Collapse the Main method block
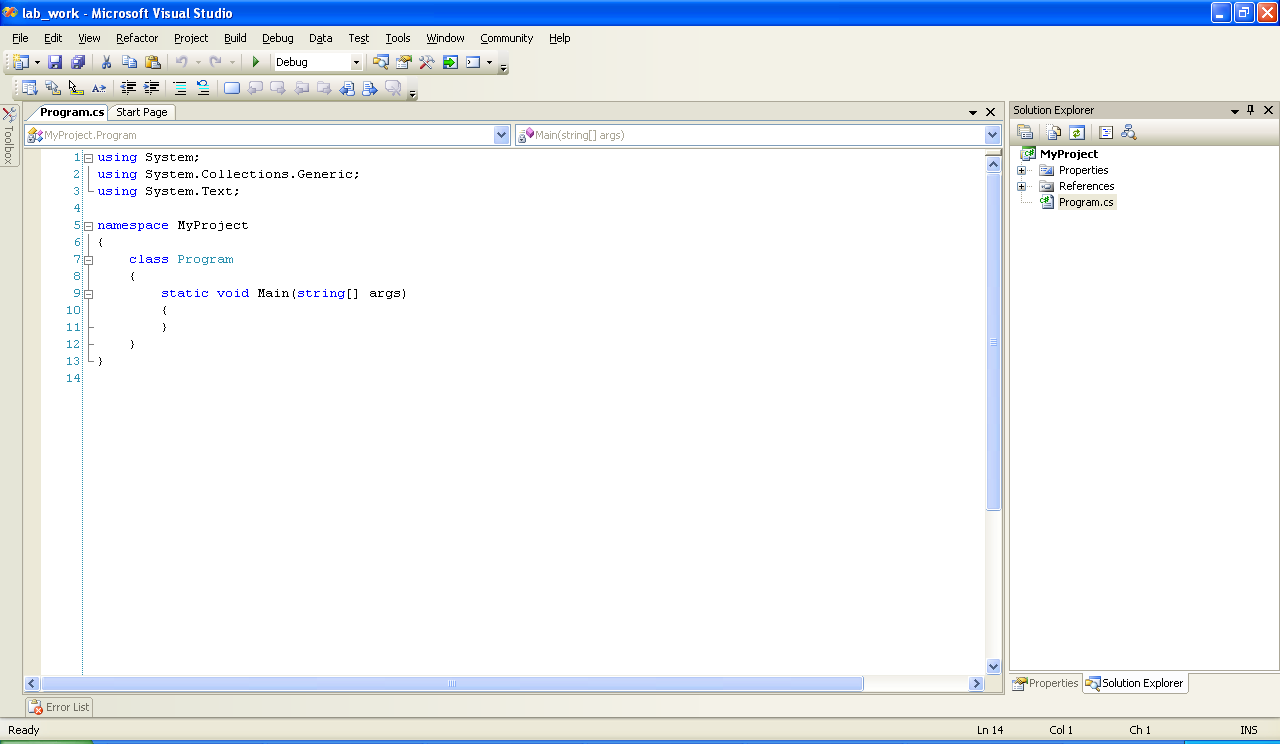 (x=89, y=294)
